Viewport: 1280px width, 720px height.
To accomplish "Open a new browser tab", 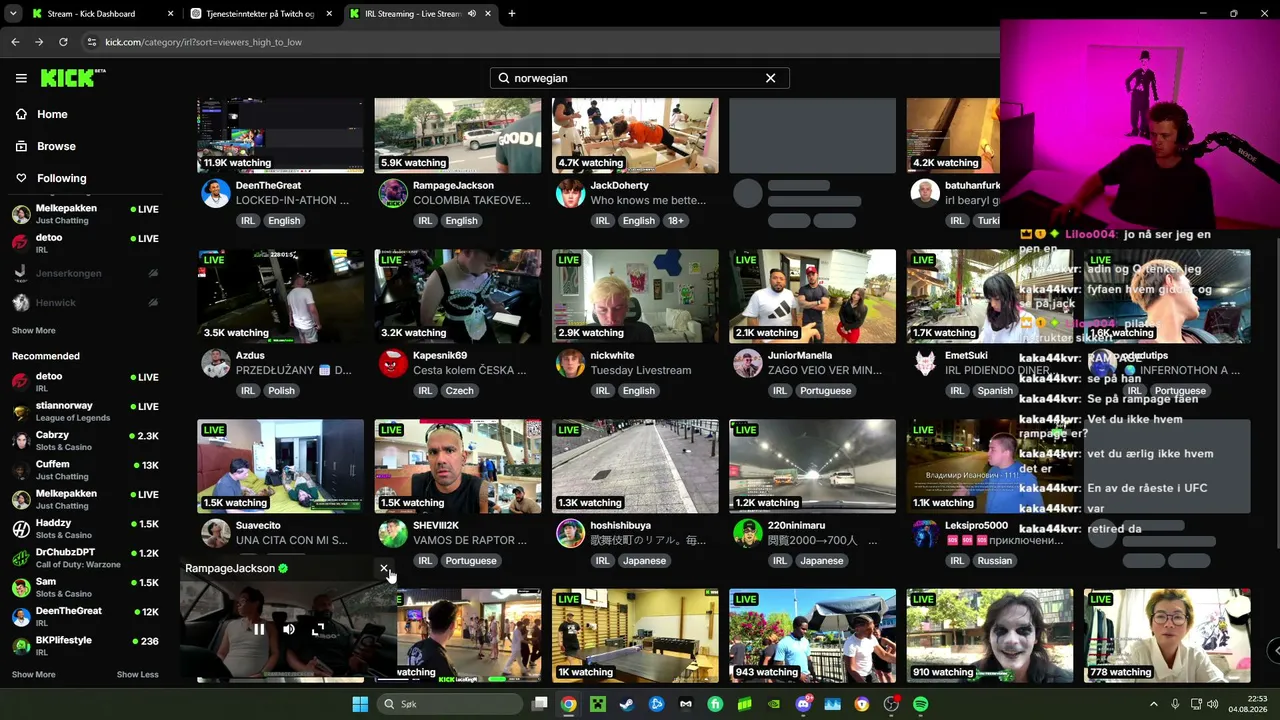I will pos(512,14).
